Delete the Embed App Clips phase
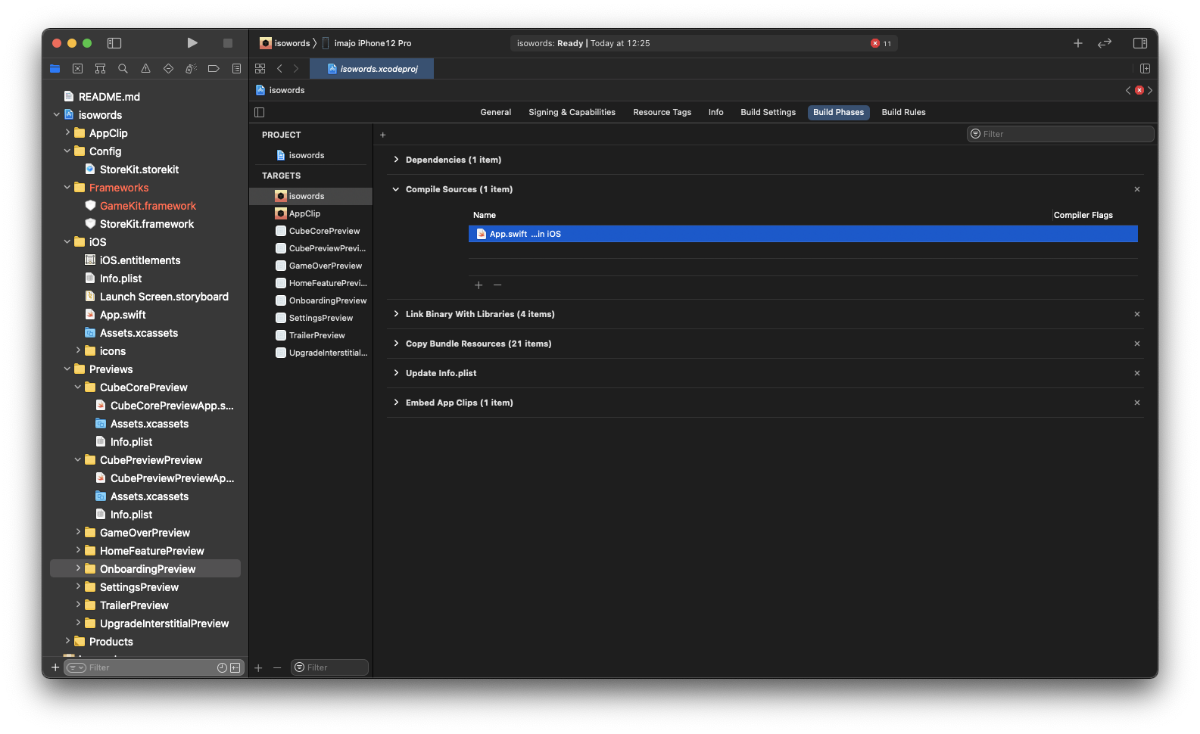This screenshot has height=734, width=1200. (x=1137, y=402)
